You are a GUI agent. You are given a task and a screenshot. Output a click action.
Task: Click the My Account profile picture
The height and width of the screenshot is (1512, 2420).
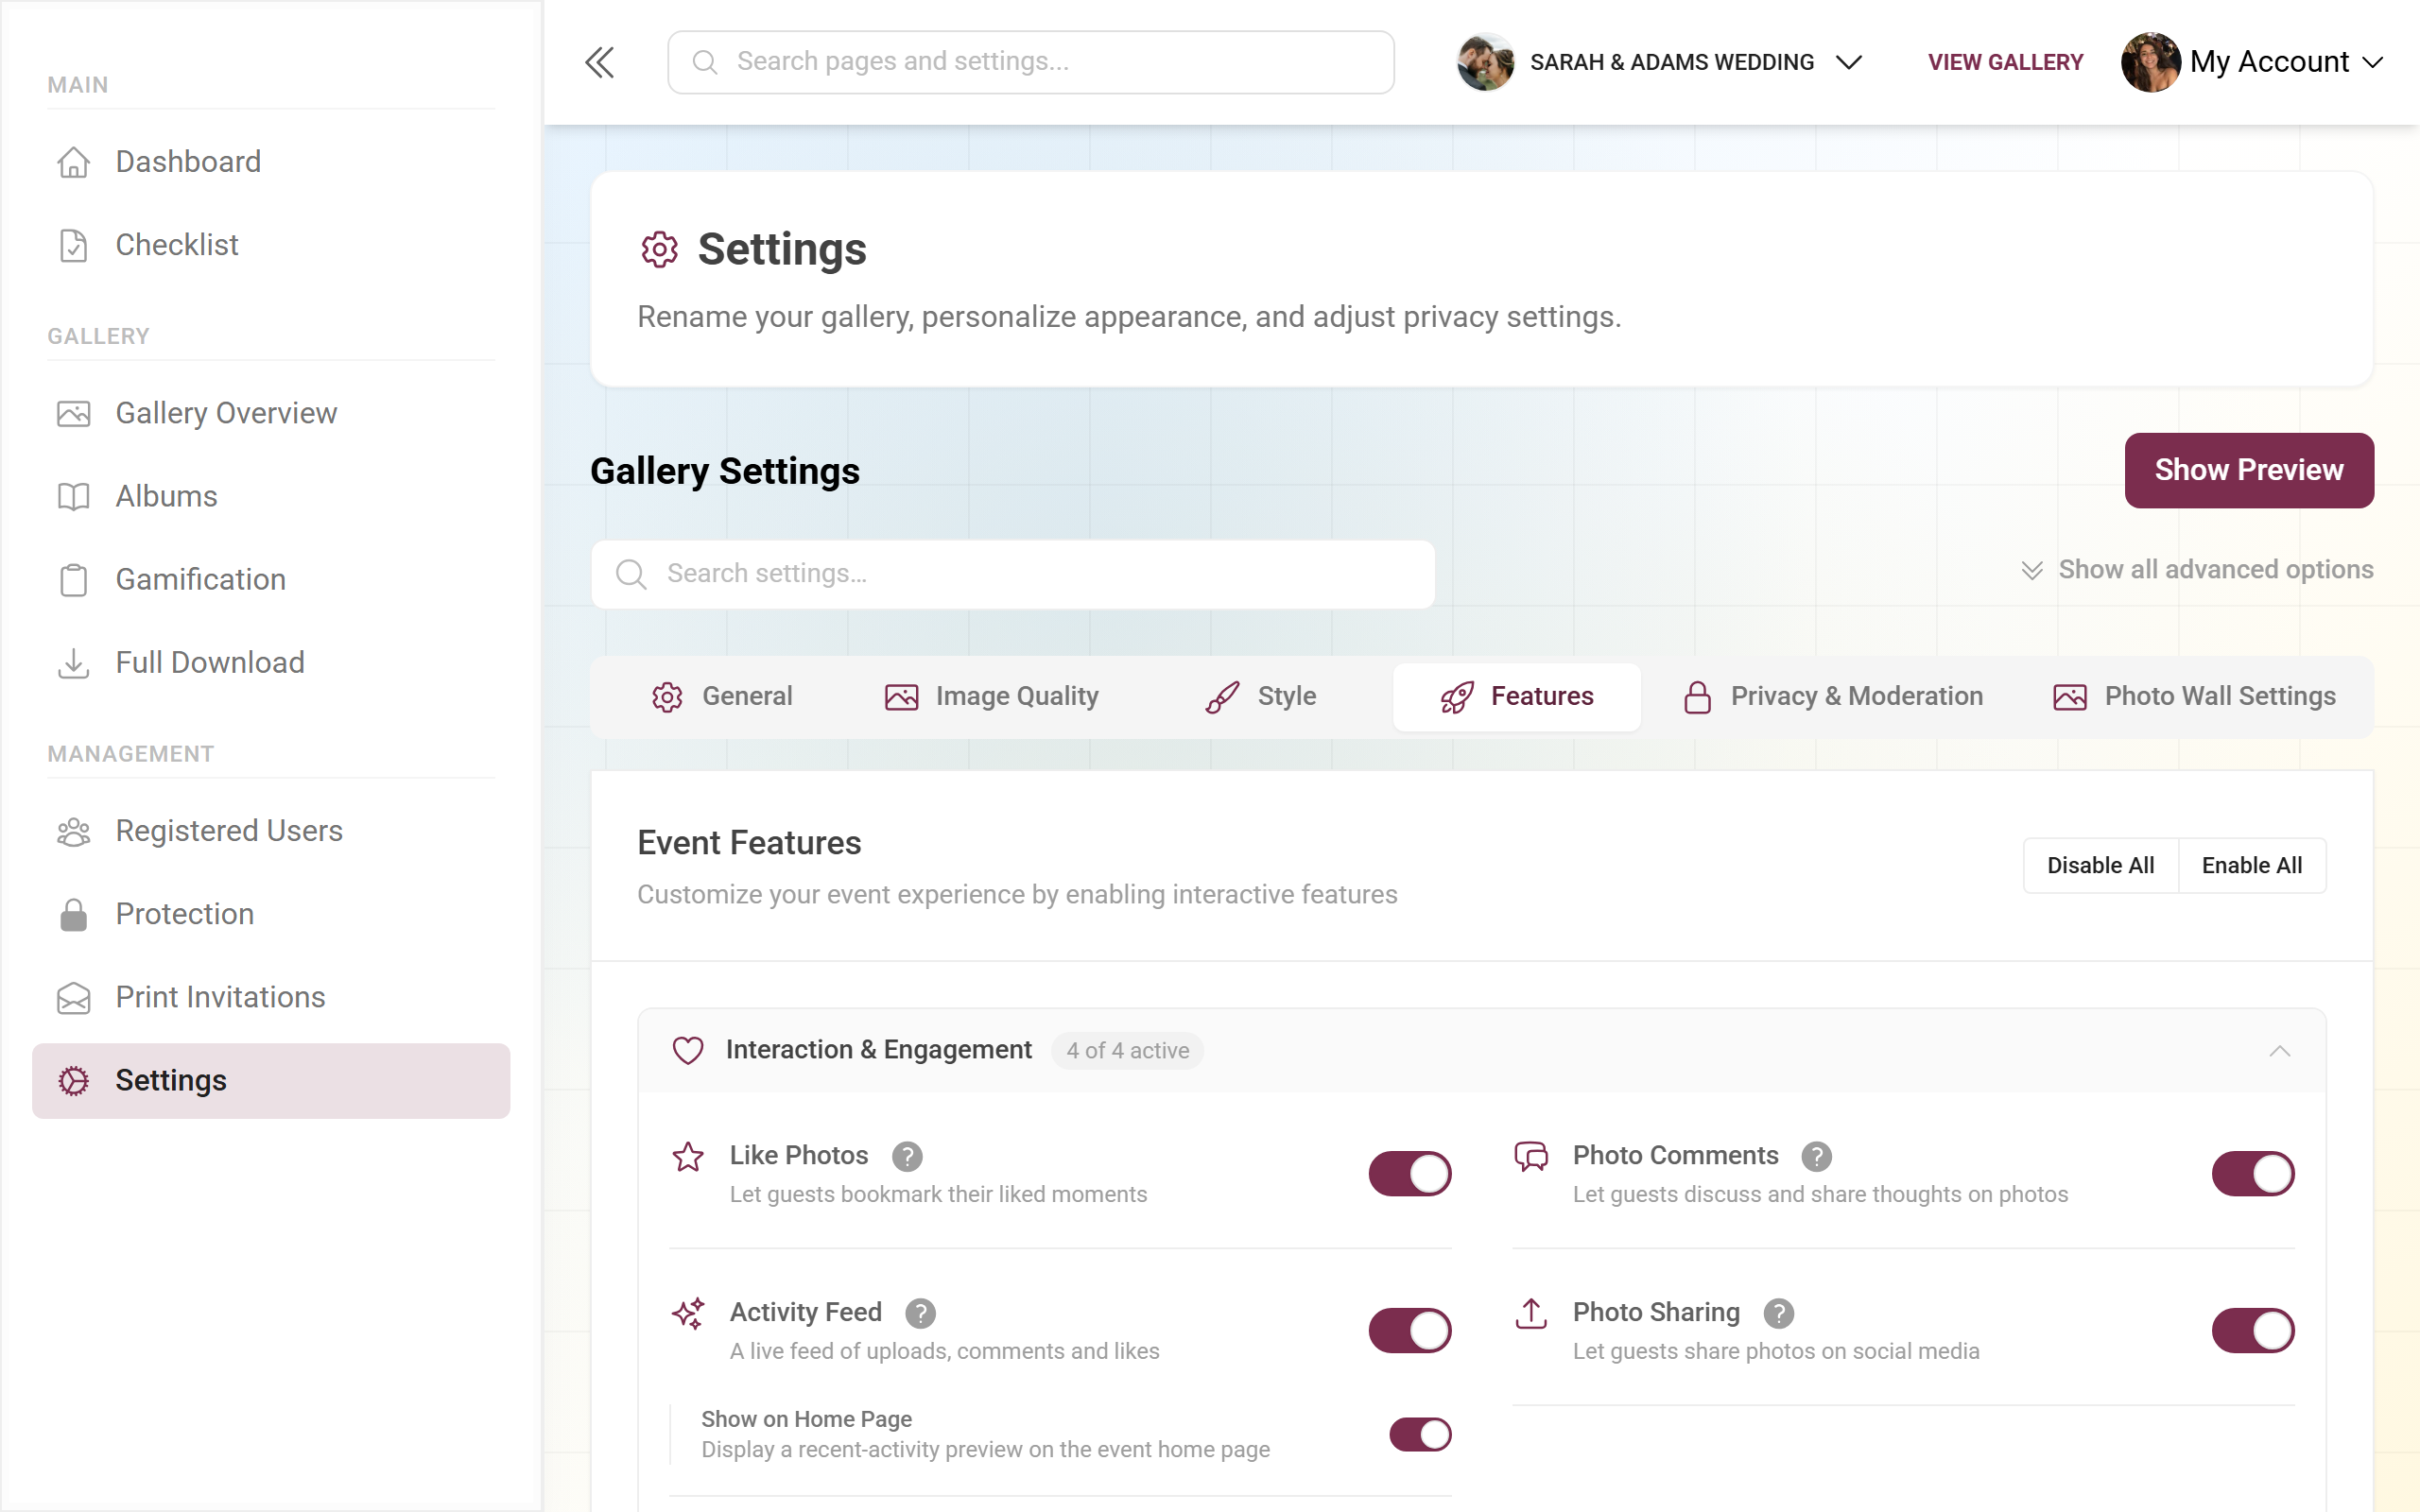(2150, 62)
